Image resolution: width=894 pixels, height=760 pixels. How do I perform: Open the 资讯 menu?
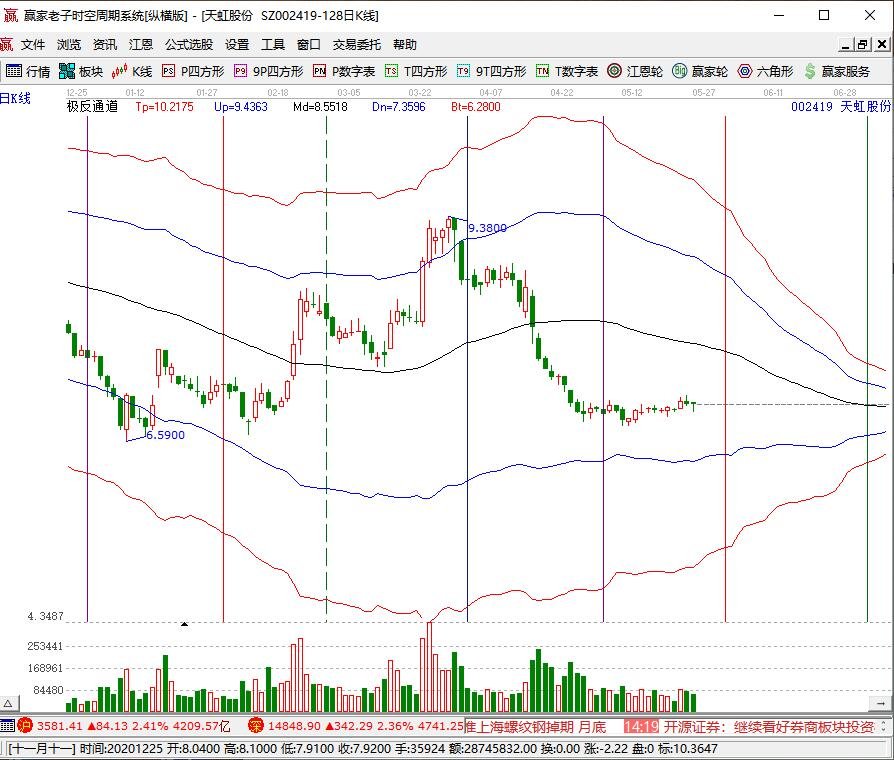[104, 44]
